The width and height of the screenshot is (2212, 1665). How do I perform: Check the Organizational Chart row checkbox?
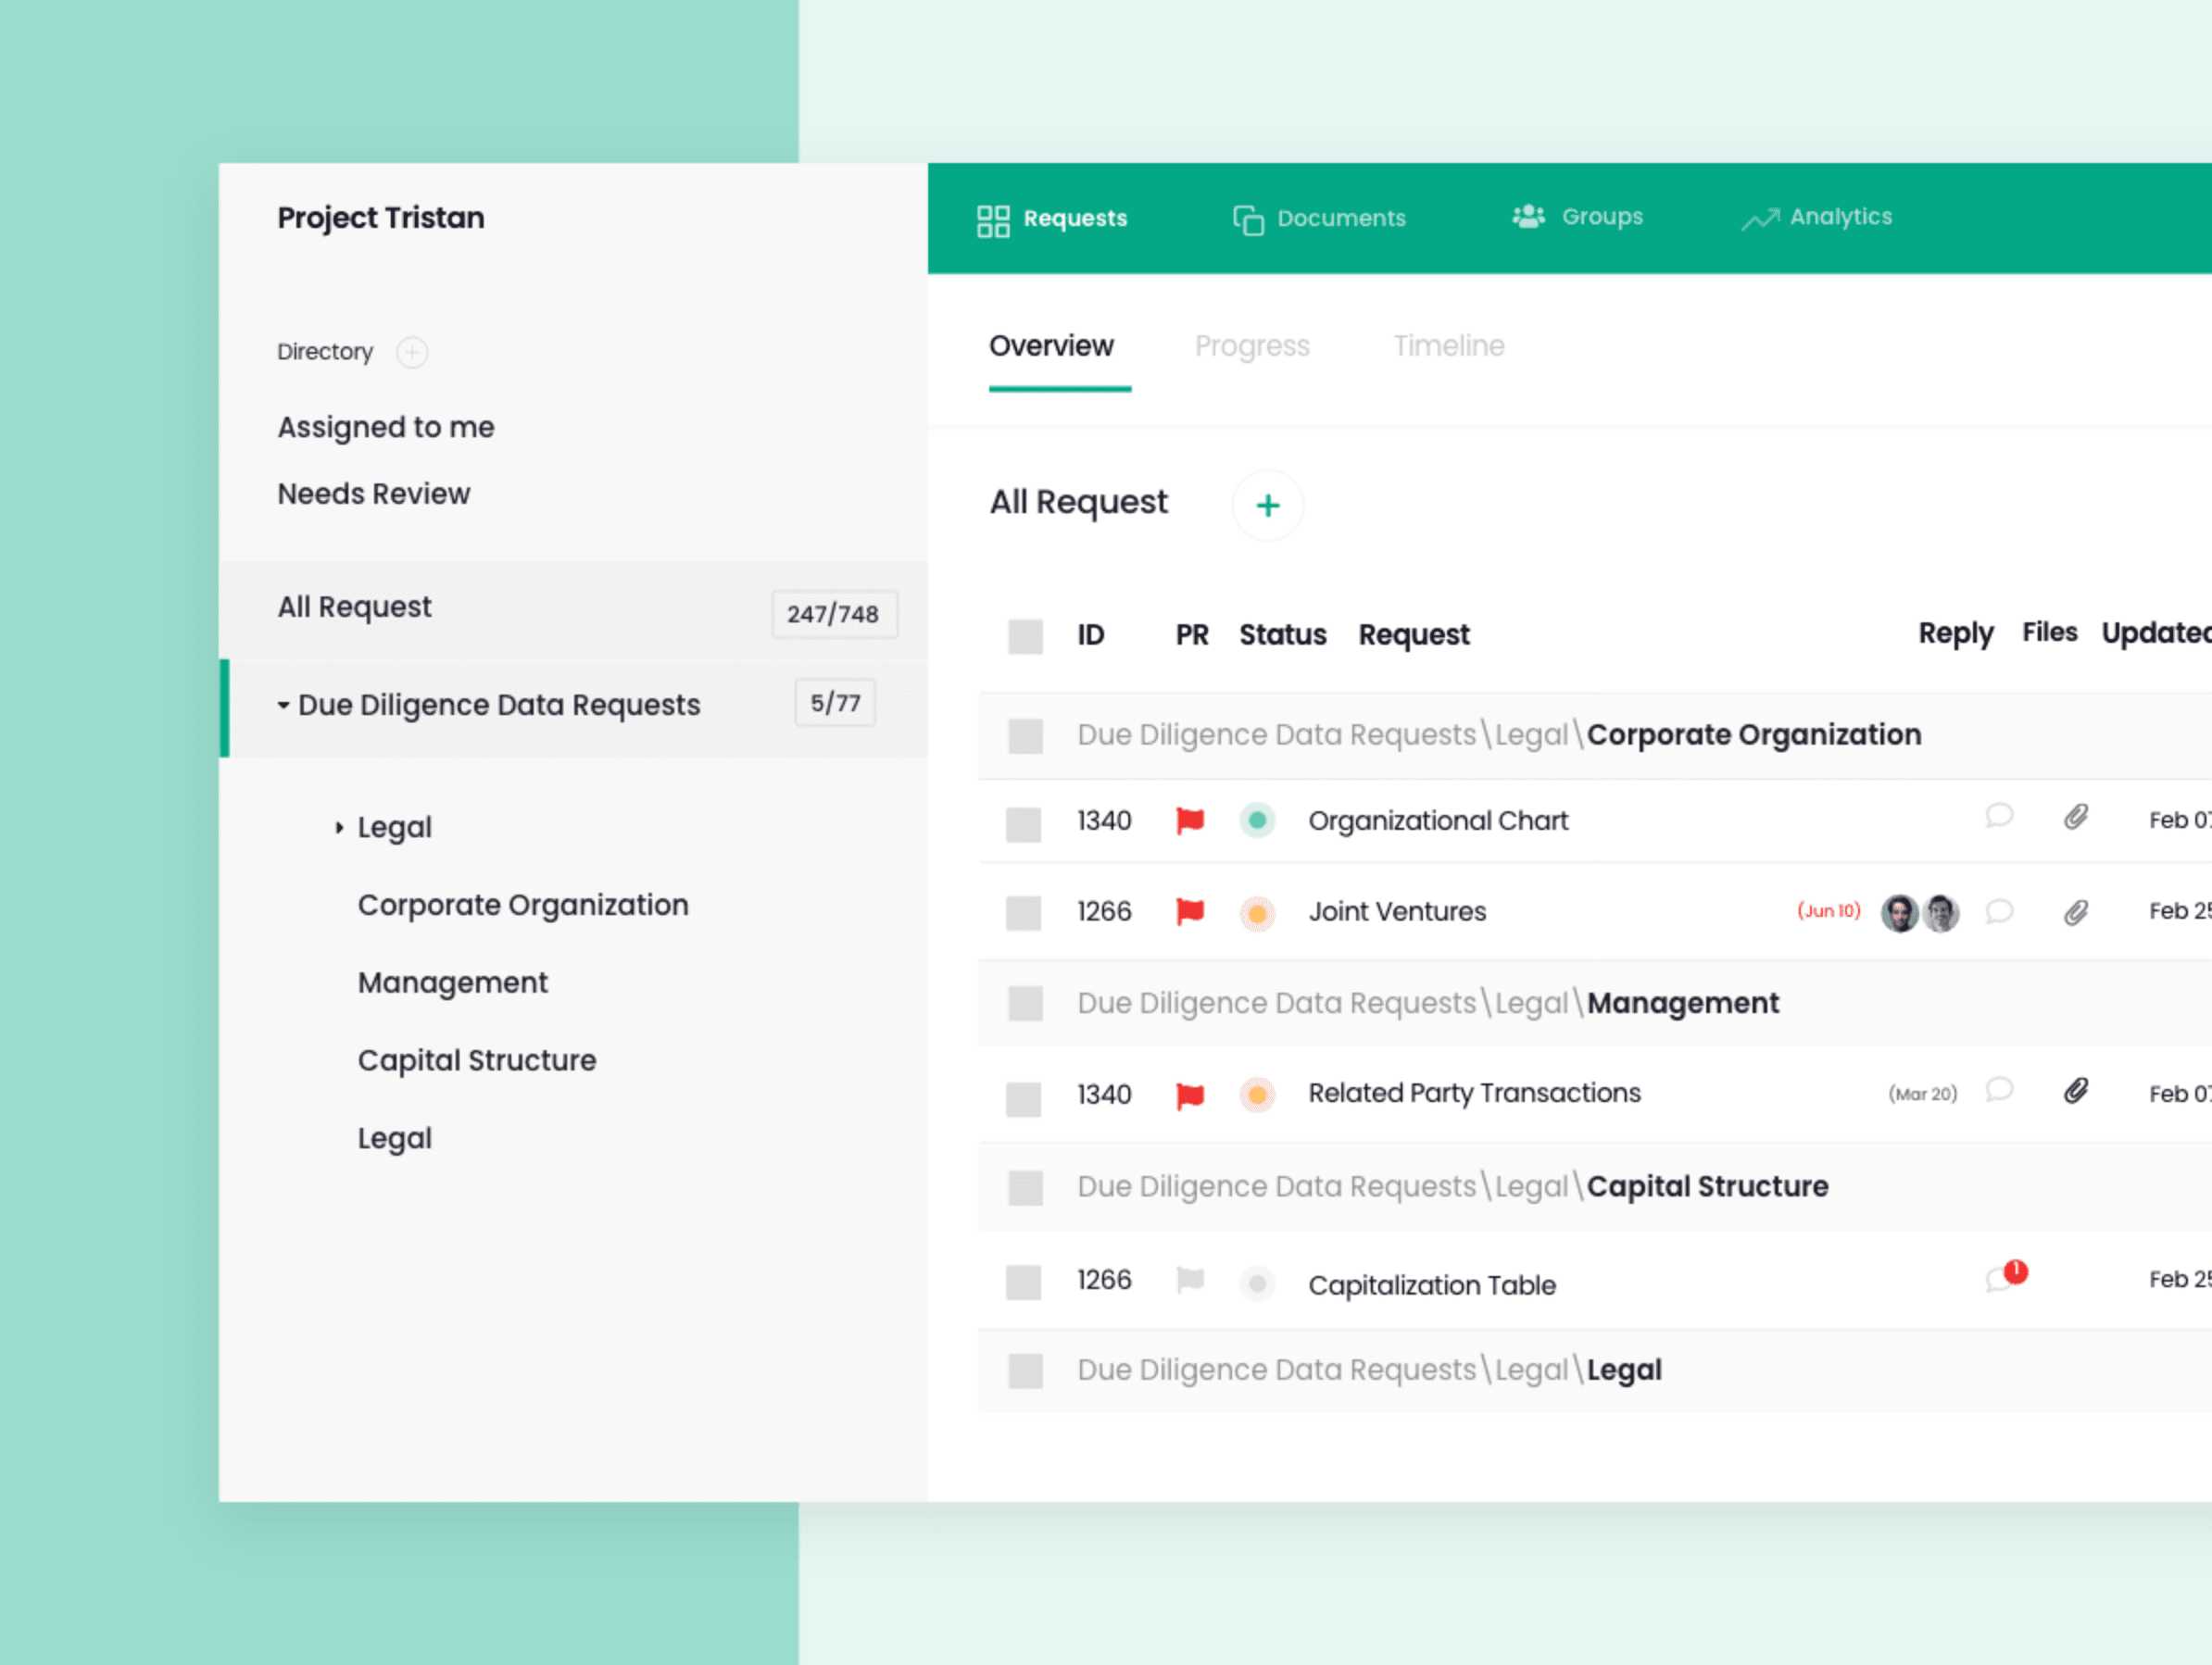[1023, 825]
